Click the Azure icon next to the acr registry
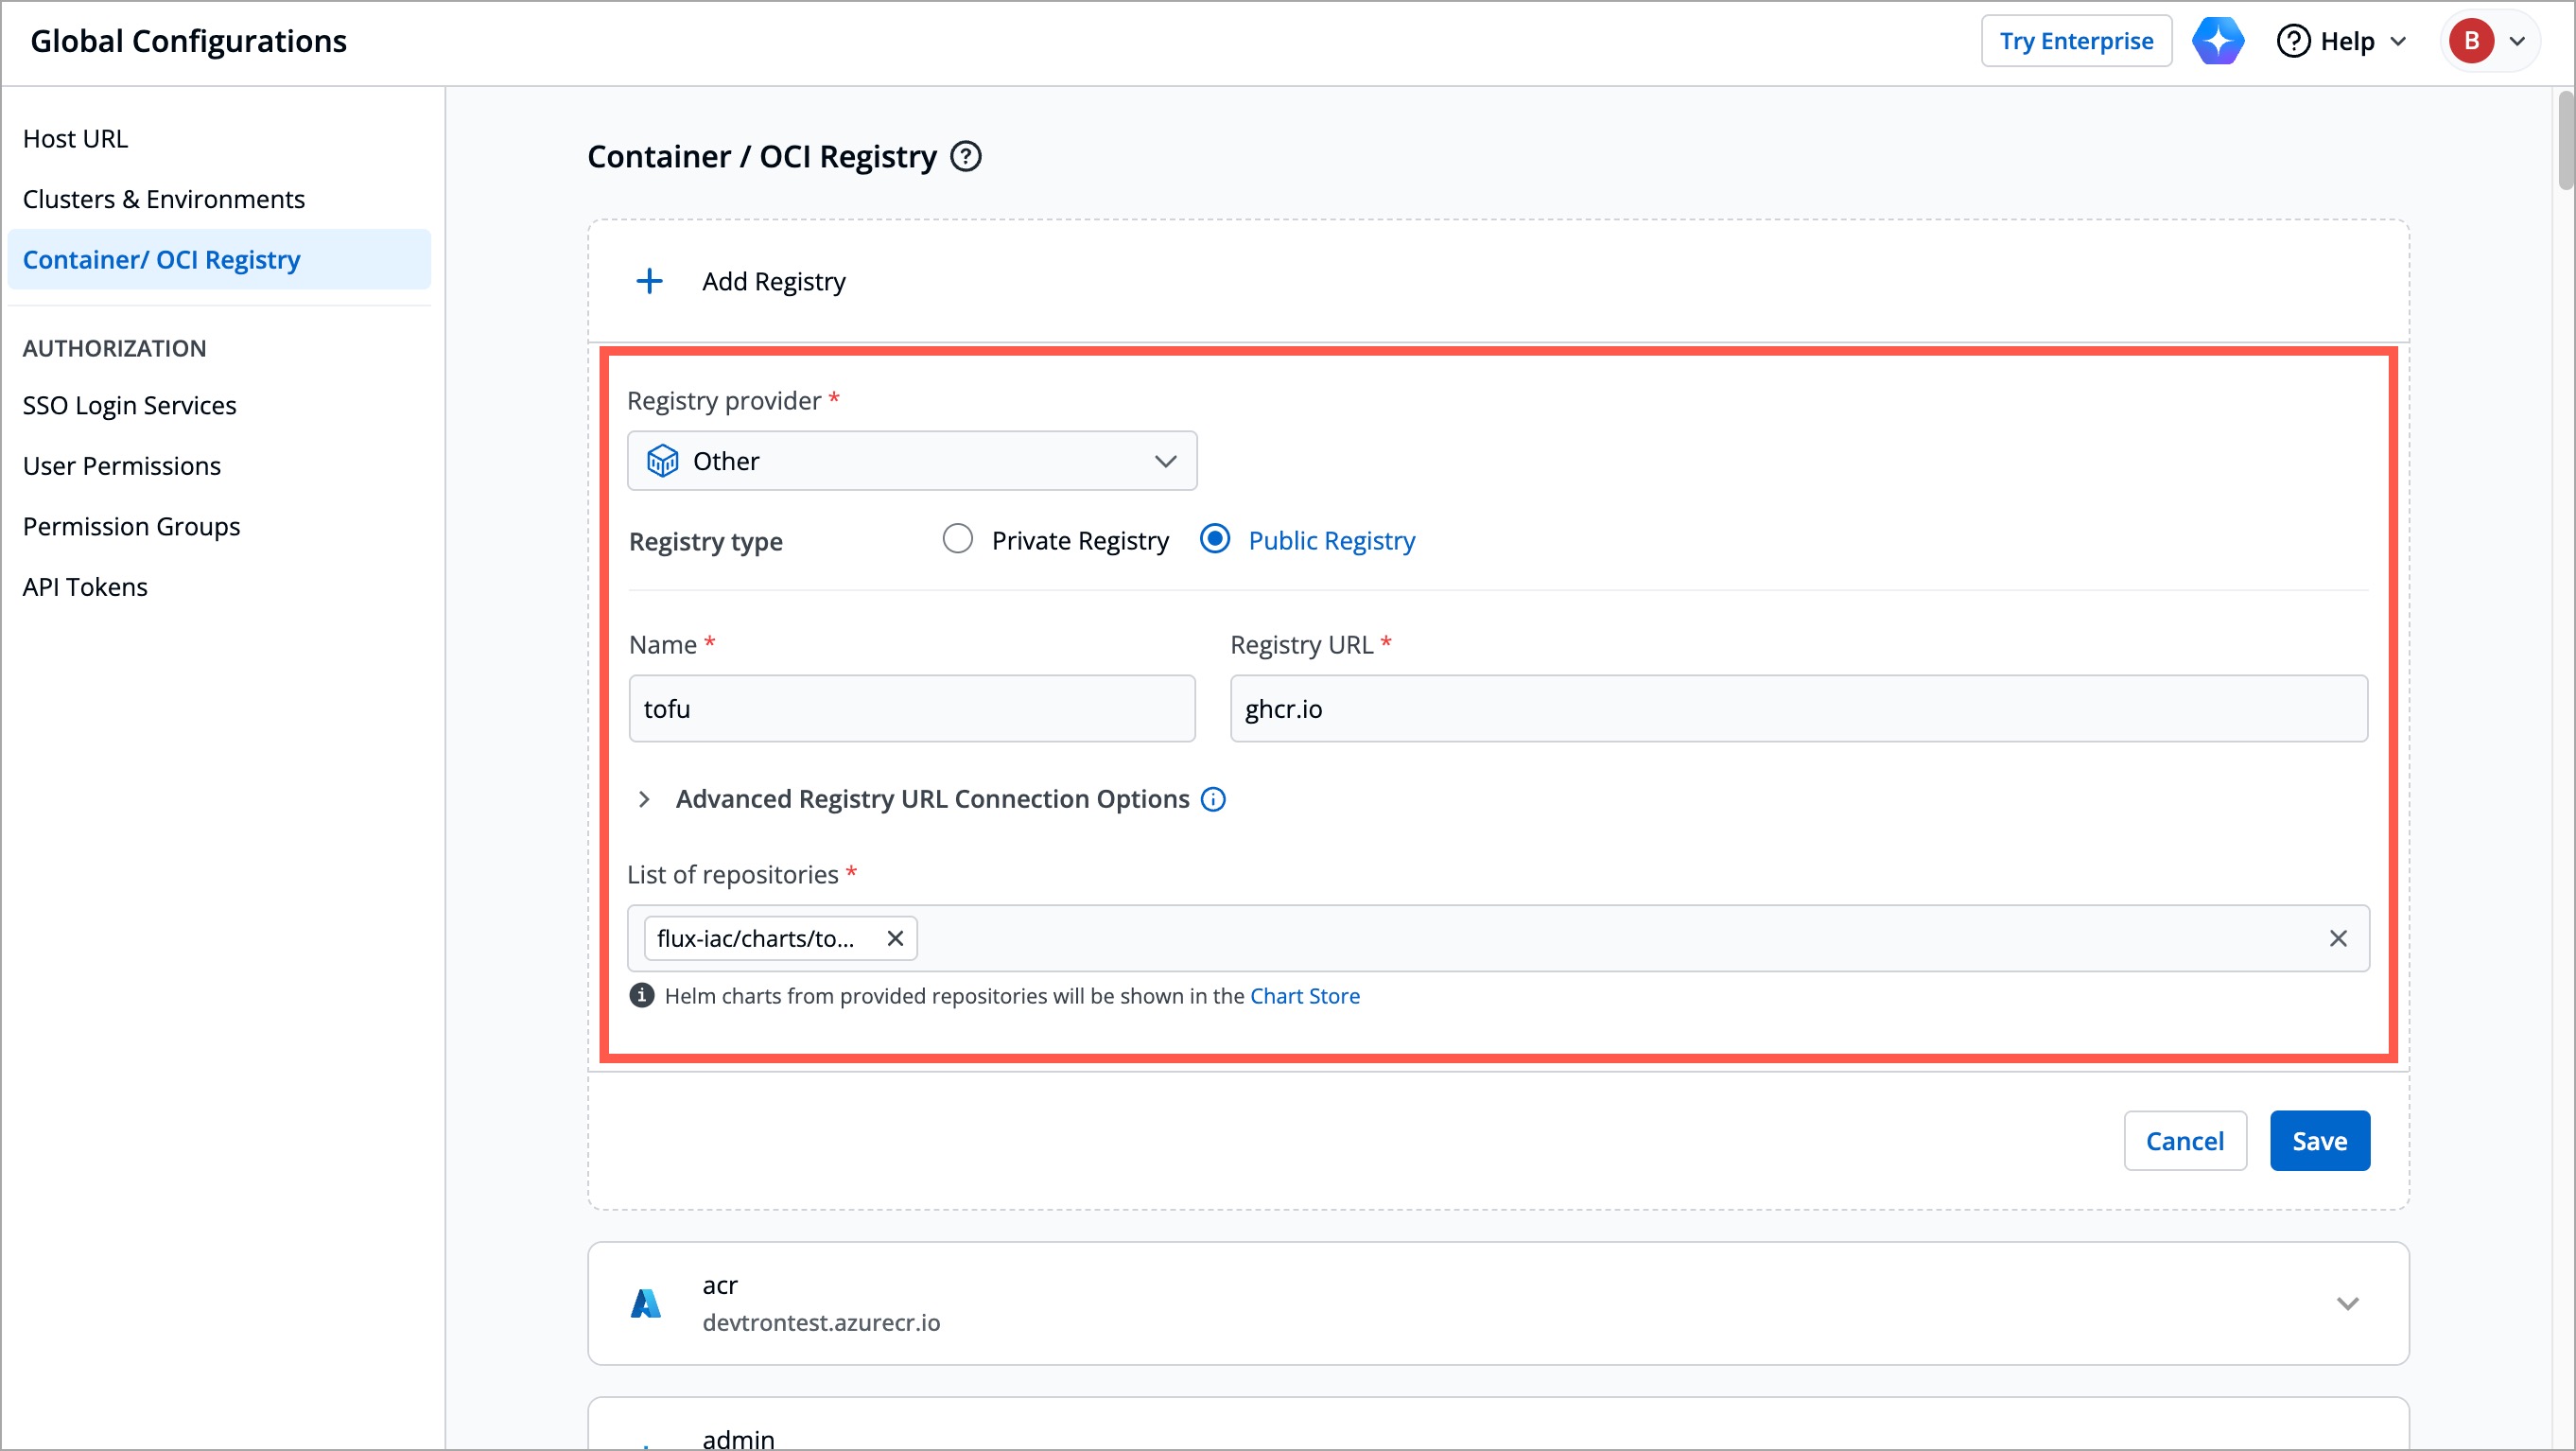The image size is (2576, 1451). [x=646, y=1303]
